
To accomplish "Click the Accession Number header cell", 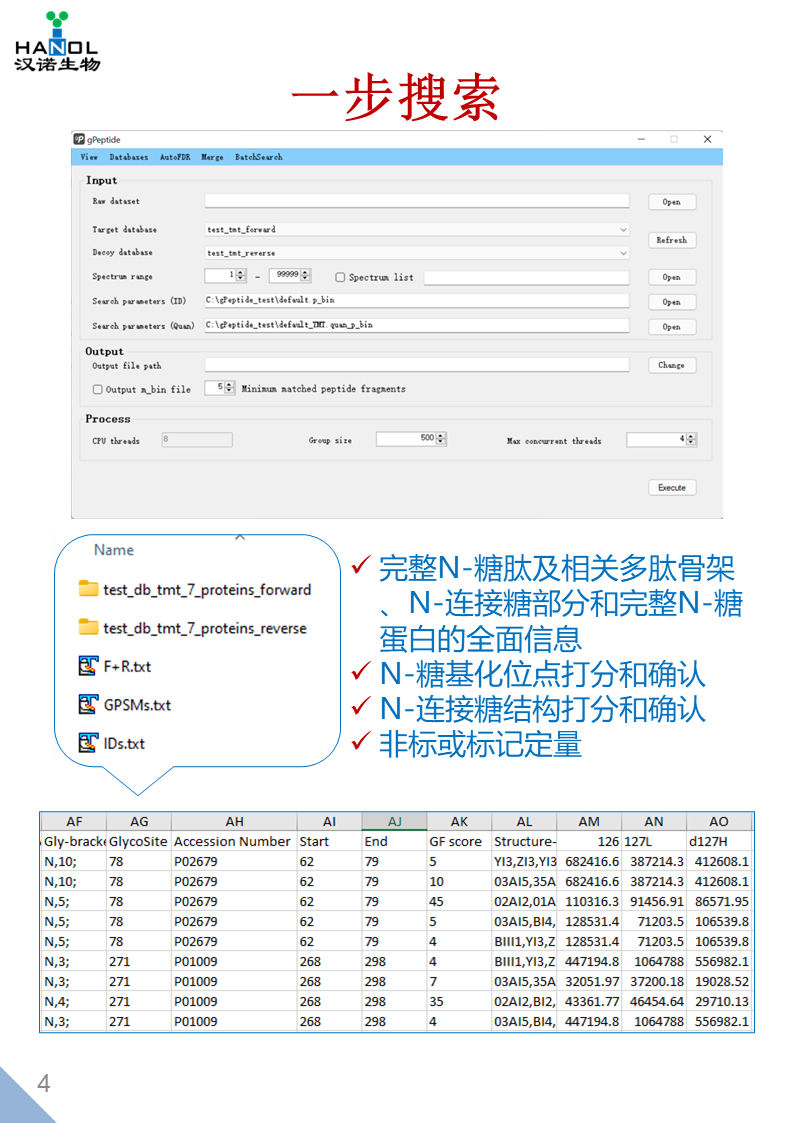I will [234, 842].
